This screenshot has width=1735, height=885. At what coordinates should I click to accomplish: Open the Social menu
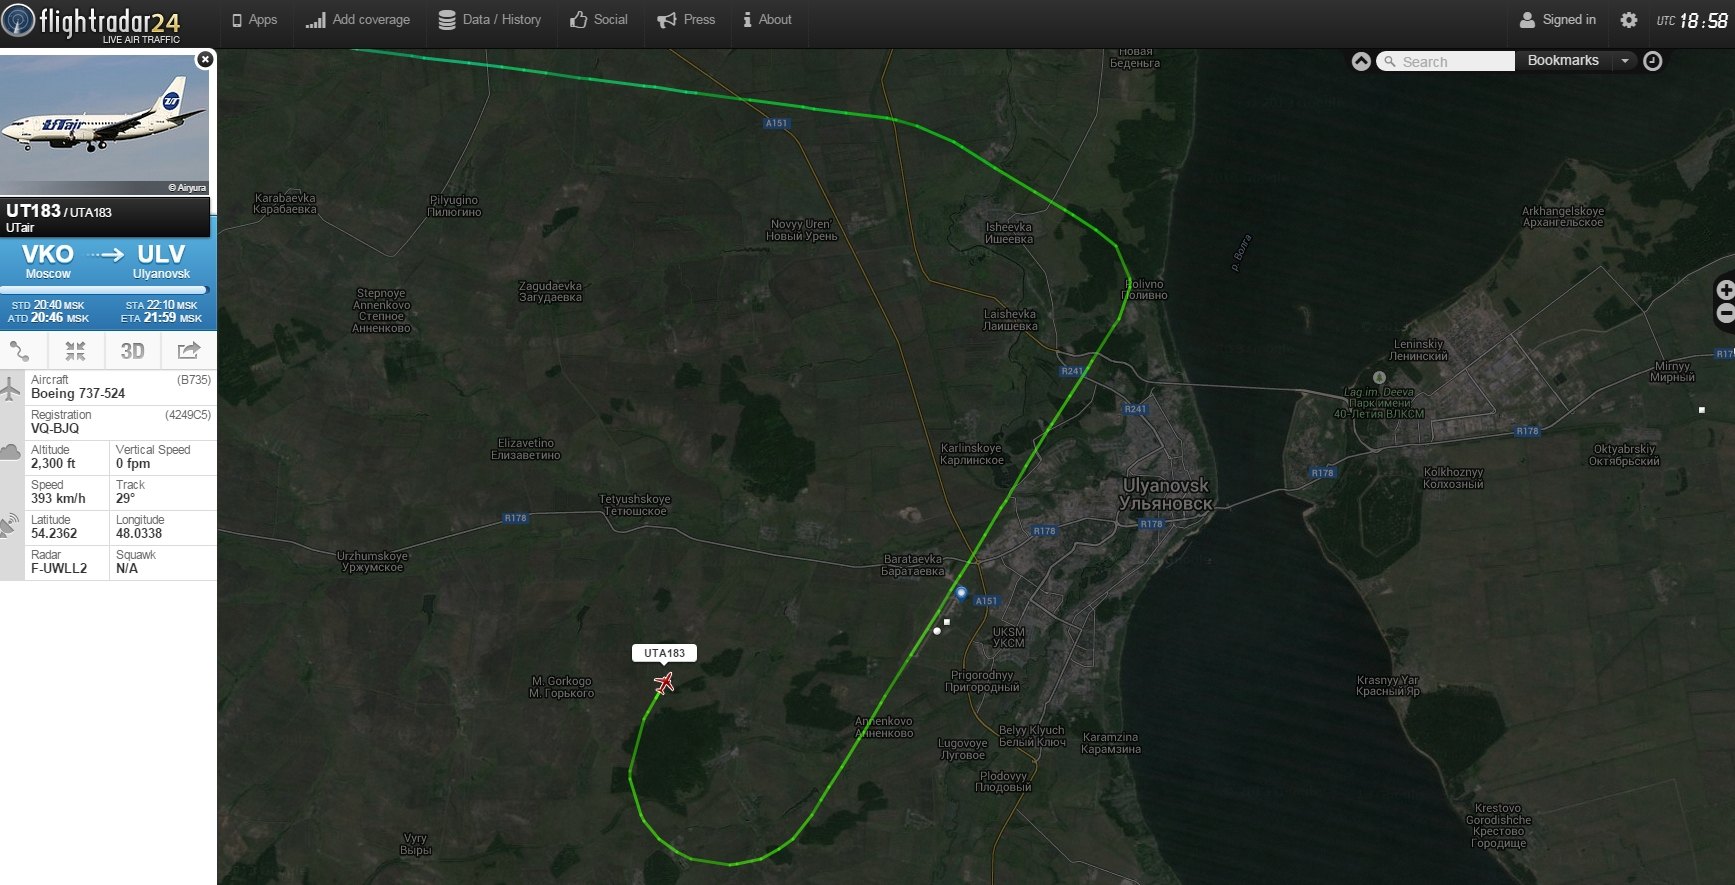click(x=599, y=20)
